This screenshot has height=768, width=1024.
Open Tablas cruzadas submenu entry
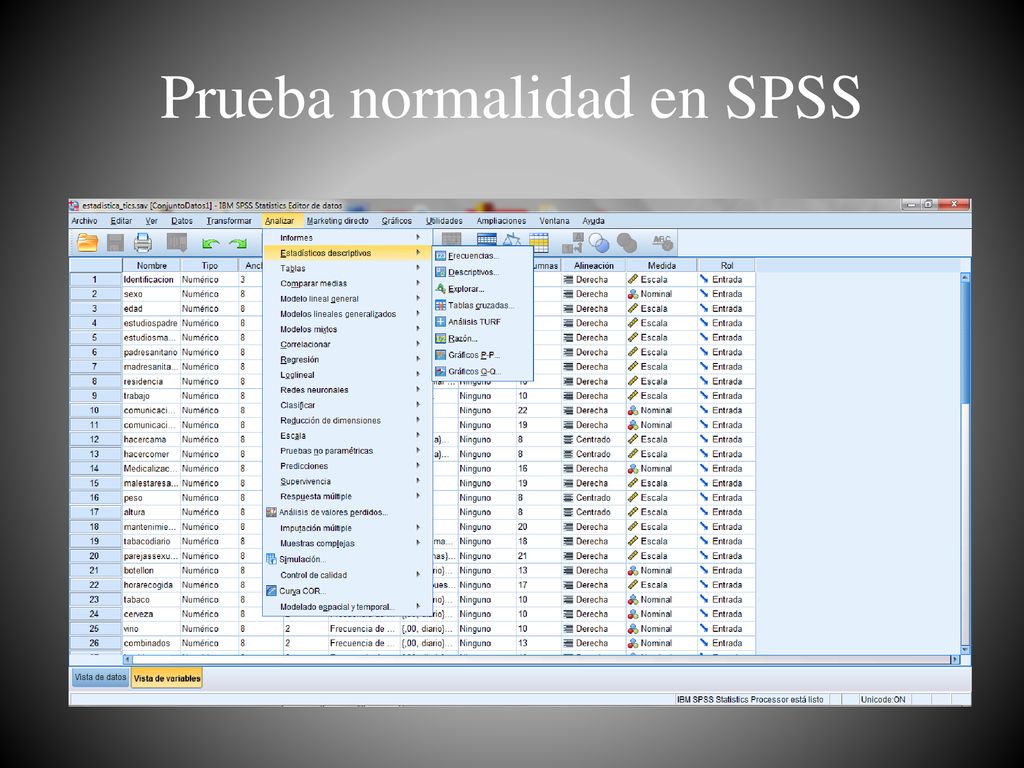point(481,305)
